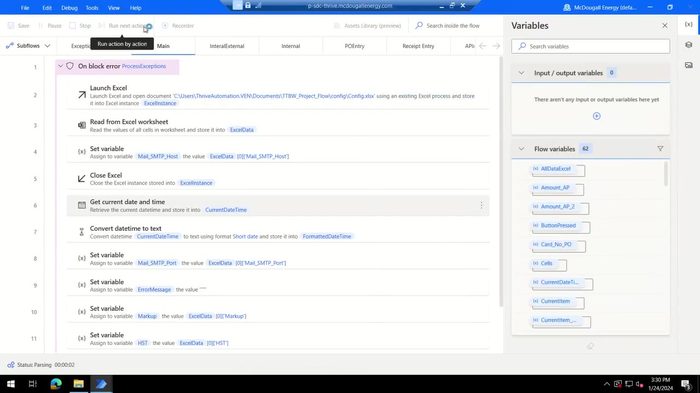Click FormattedDateTime variable chip
The height and width of the screenshot is (393, 700).
click(x=327, y=236)
